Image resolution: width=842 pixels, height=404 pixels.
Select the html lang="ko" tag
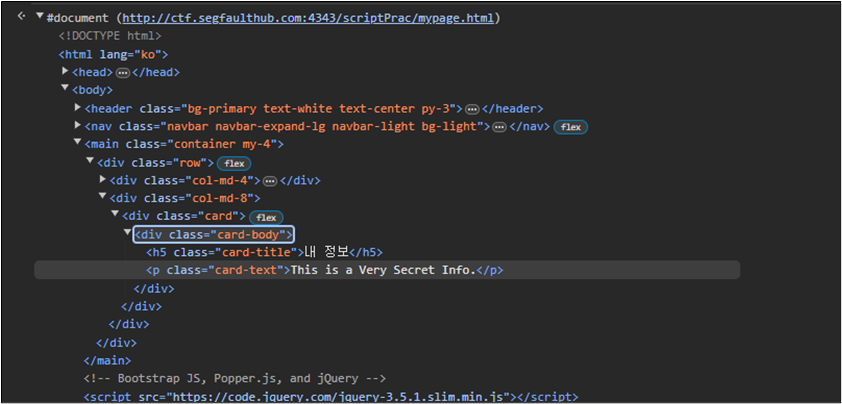(113, 54)
